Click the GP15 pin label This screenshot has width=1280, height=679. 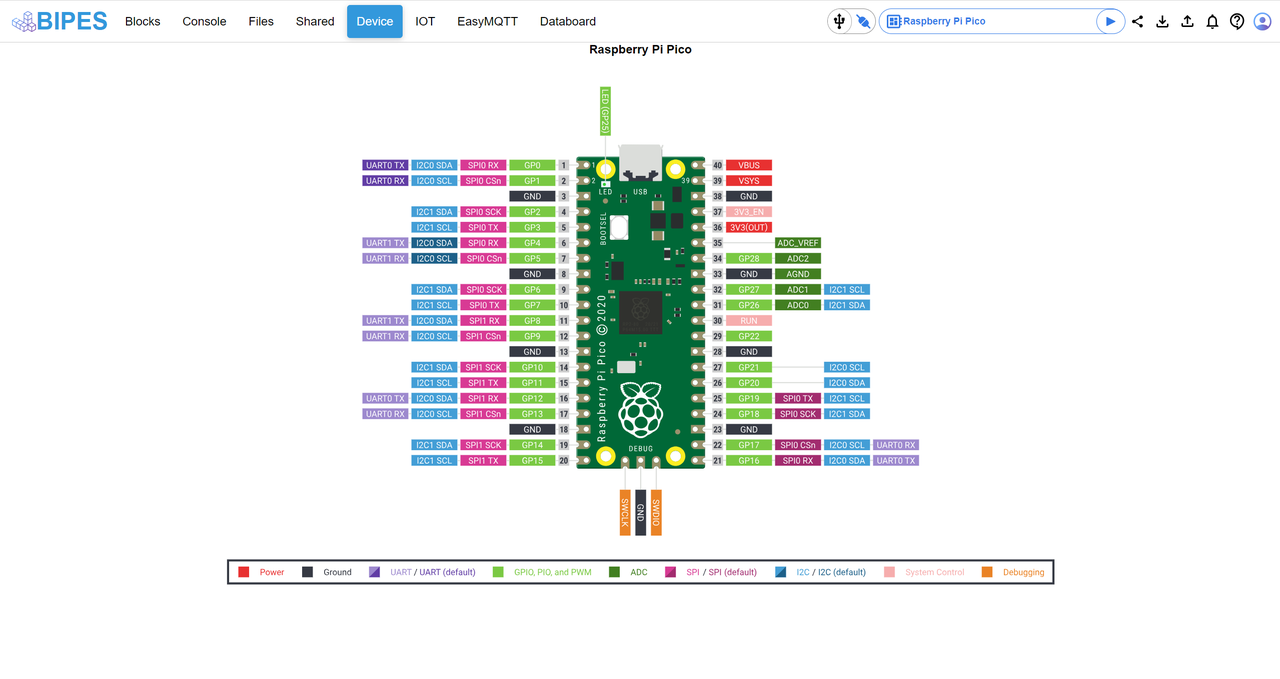[x=532, y=461]
